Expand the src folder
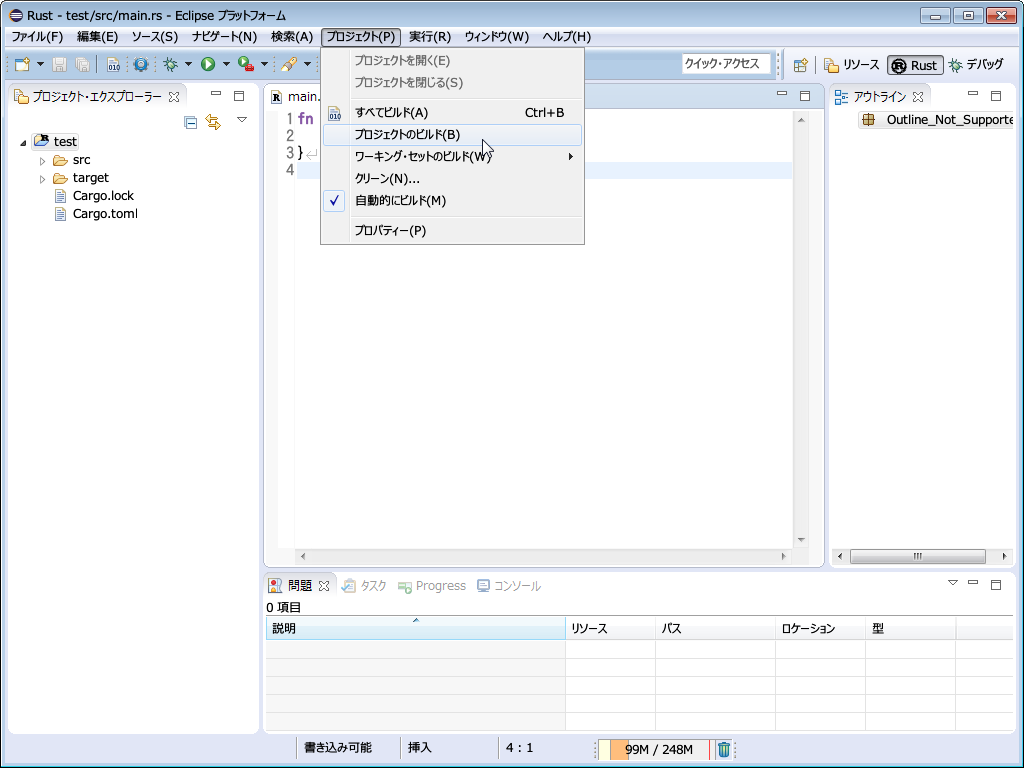The width and height of the screenshot is (1024, 768). (x=42, y=161)
